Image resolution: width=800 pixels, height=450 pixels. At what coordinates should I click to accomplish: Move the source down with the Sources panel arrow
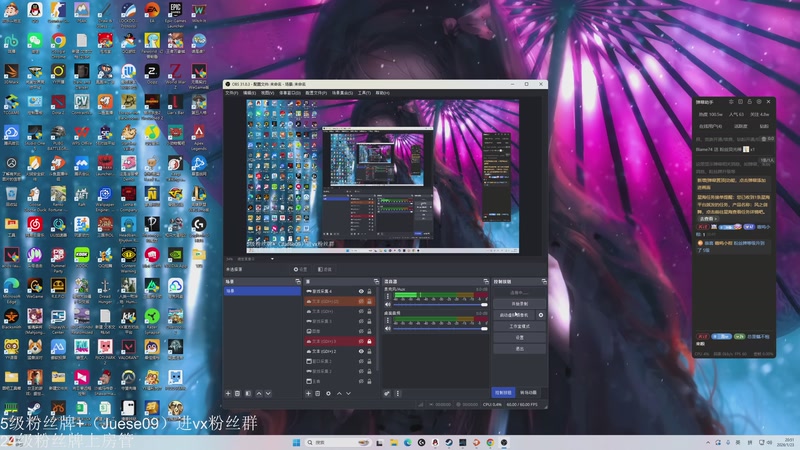(x=348, y=393)
